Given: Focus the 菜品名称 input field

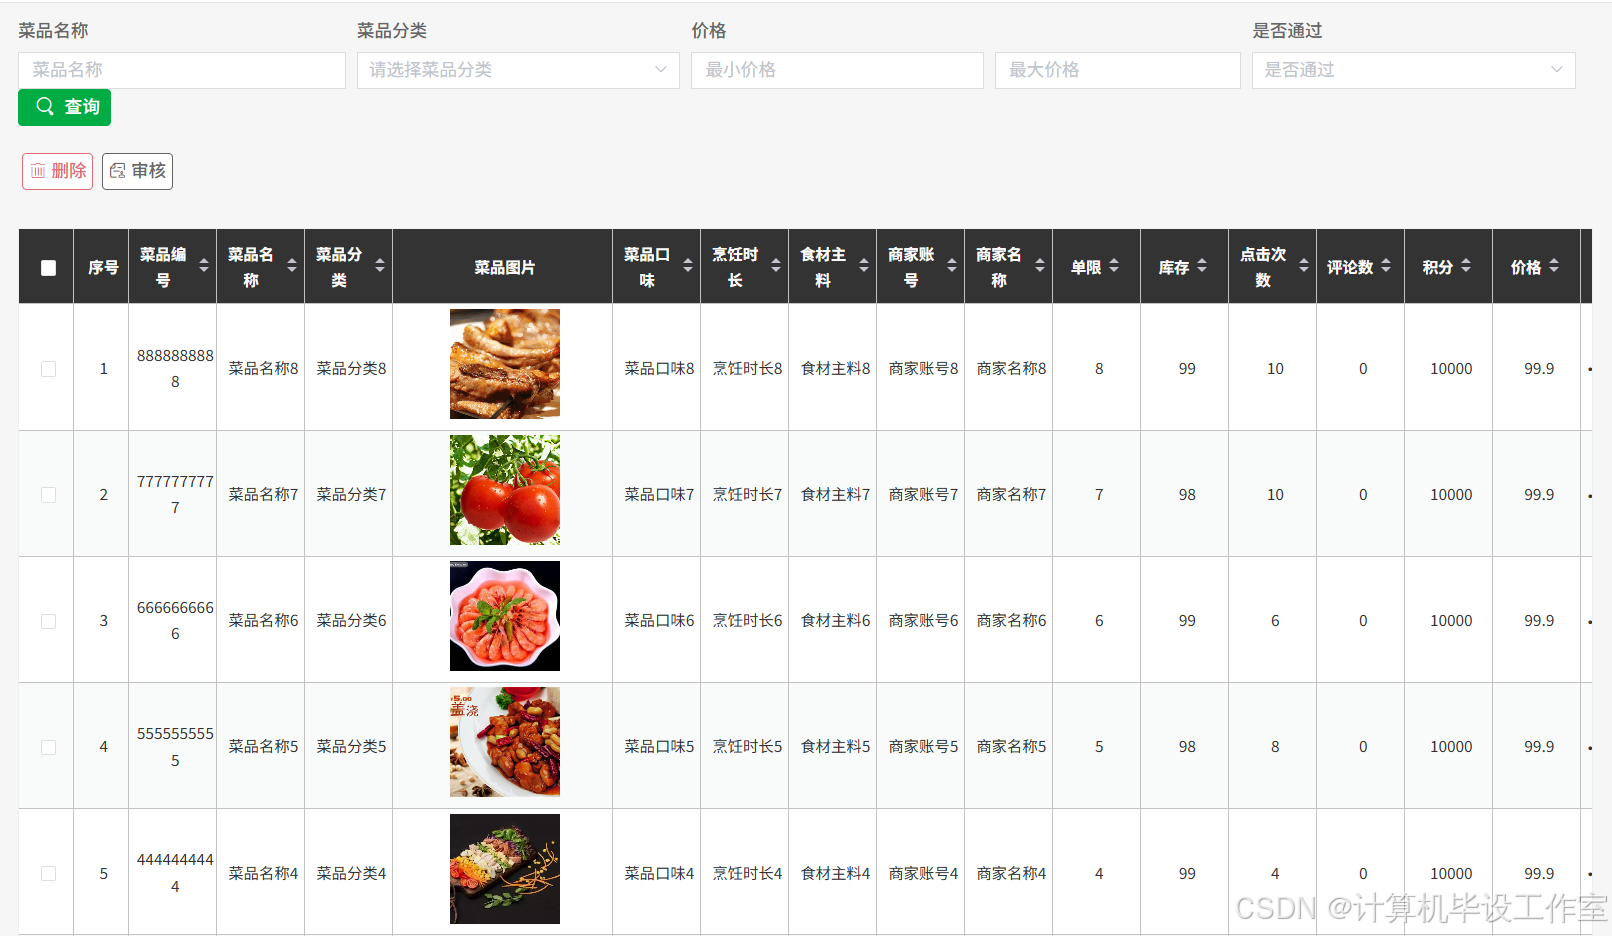Looking at the screenshot, I should tap(182, 70).
